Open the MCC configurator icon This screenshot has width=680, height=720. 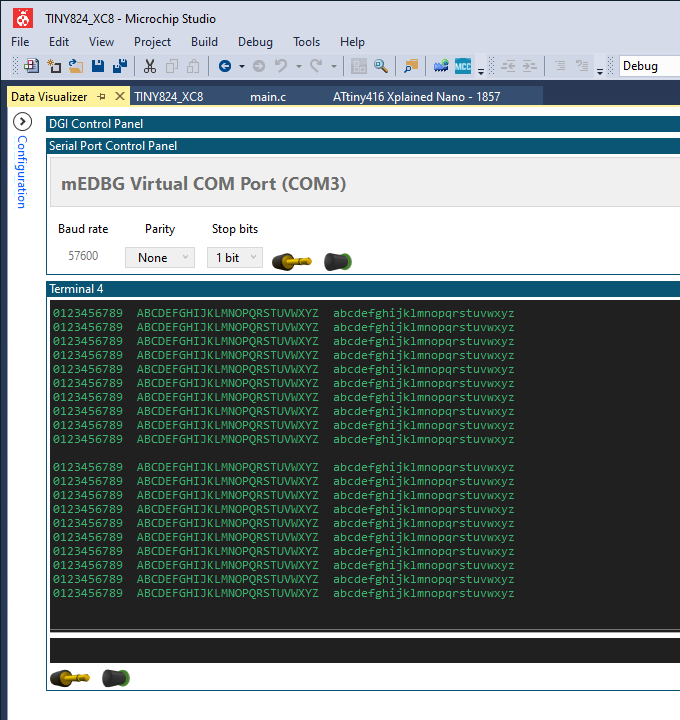(x=463, y=66)
